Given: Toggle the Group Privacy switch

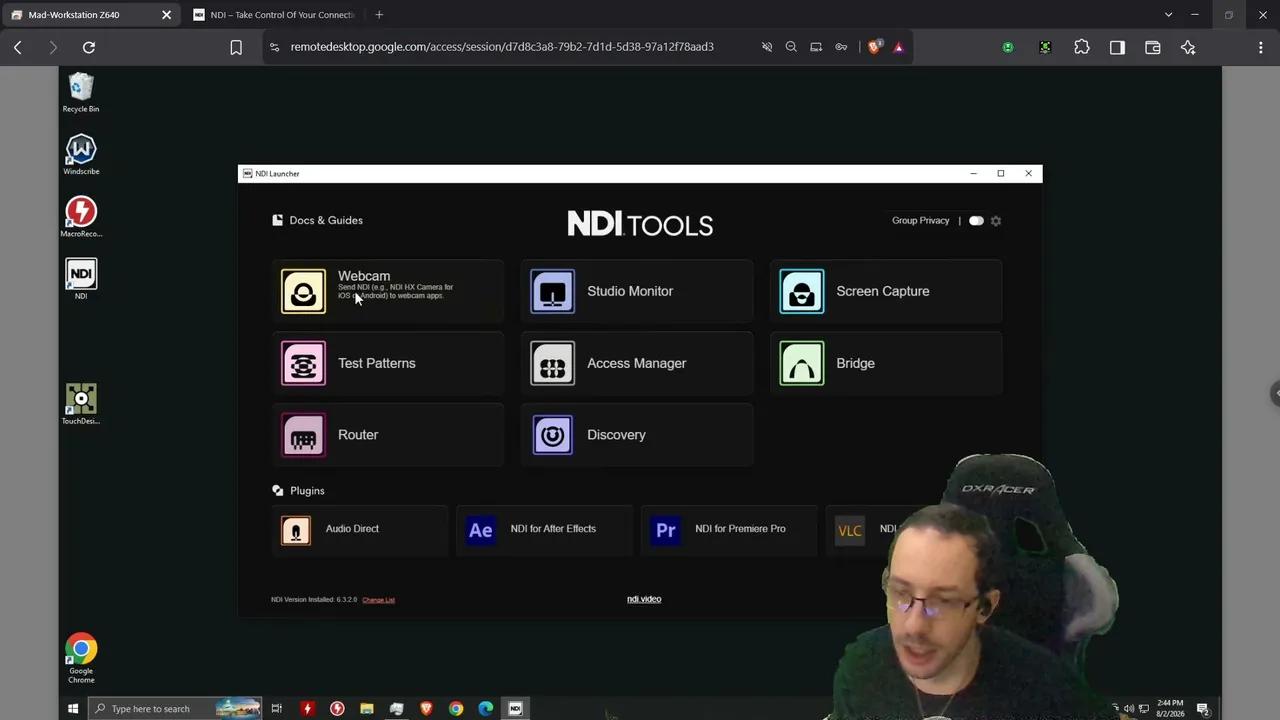Looking at the screenshot, I should coord(976,221).
